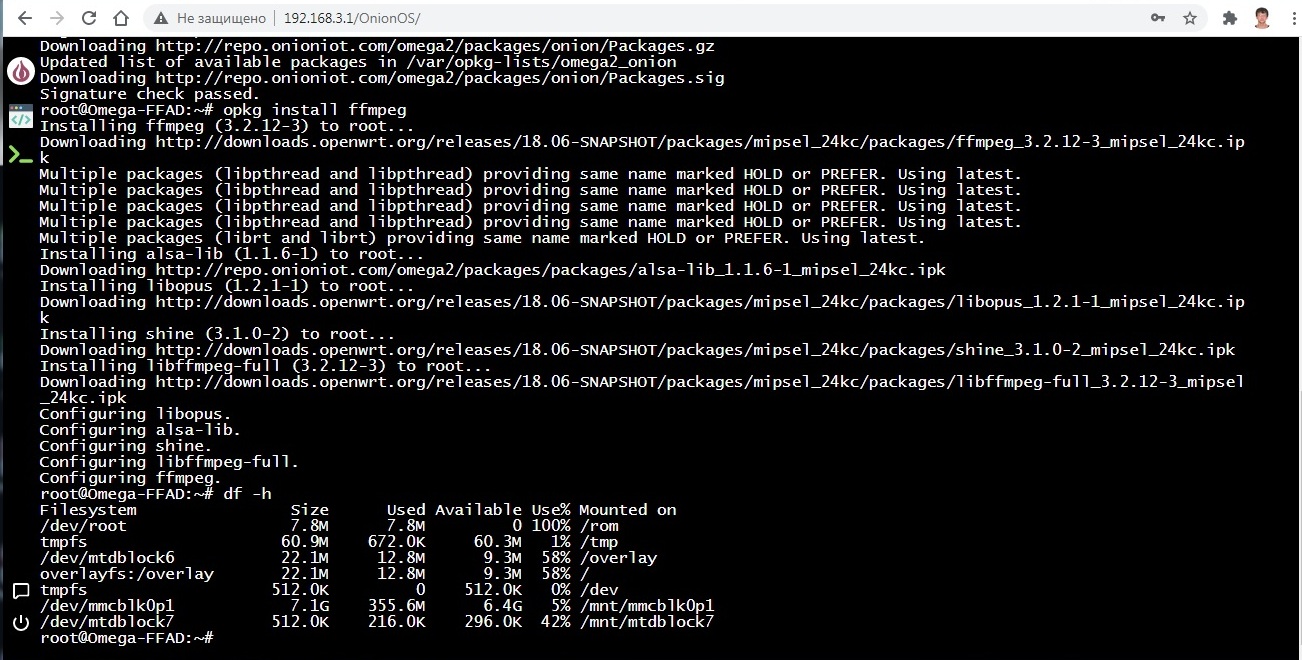Go back with browser back arrow
This screenshot has width=1302, height=660.
24,18
